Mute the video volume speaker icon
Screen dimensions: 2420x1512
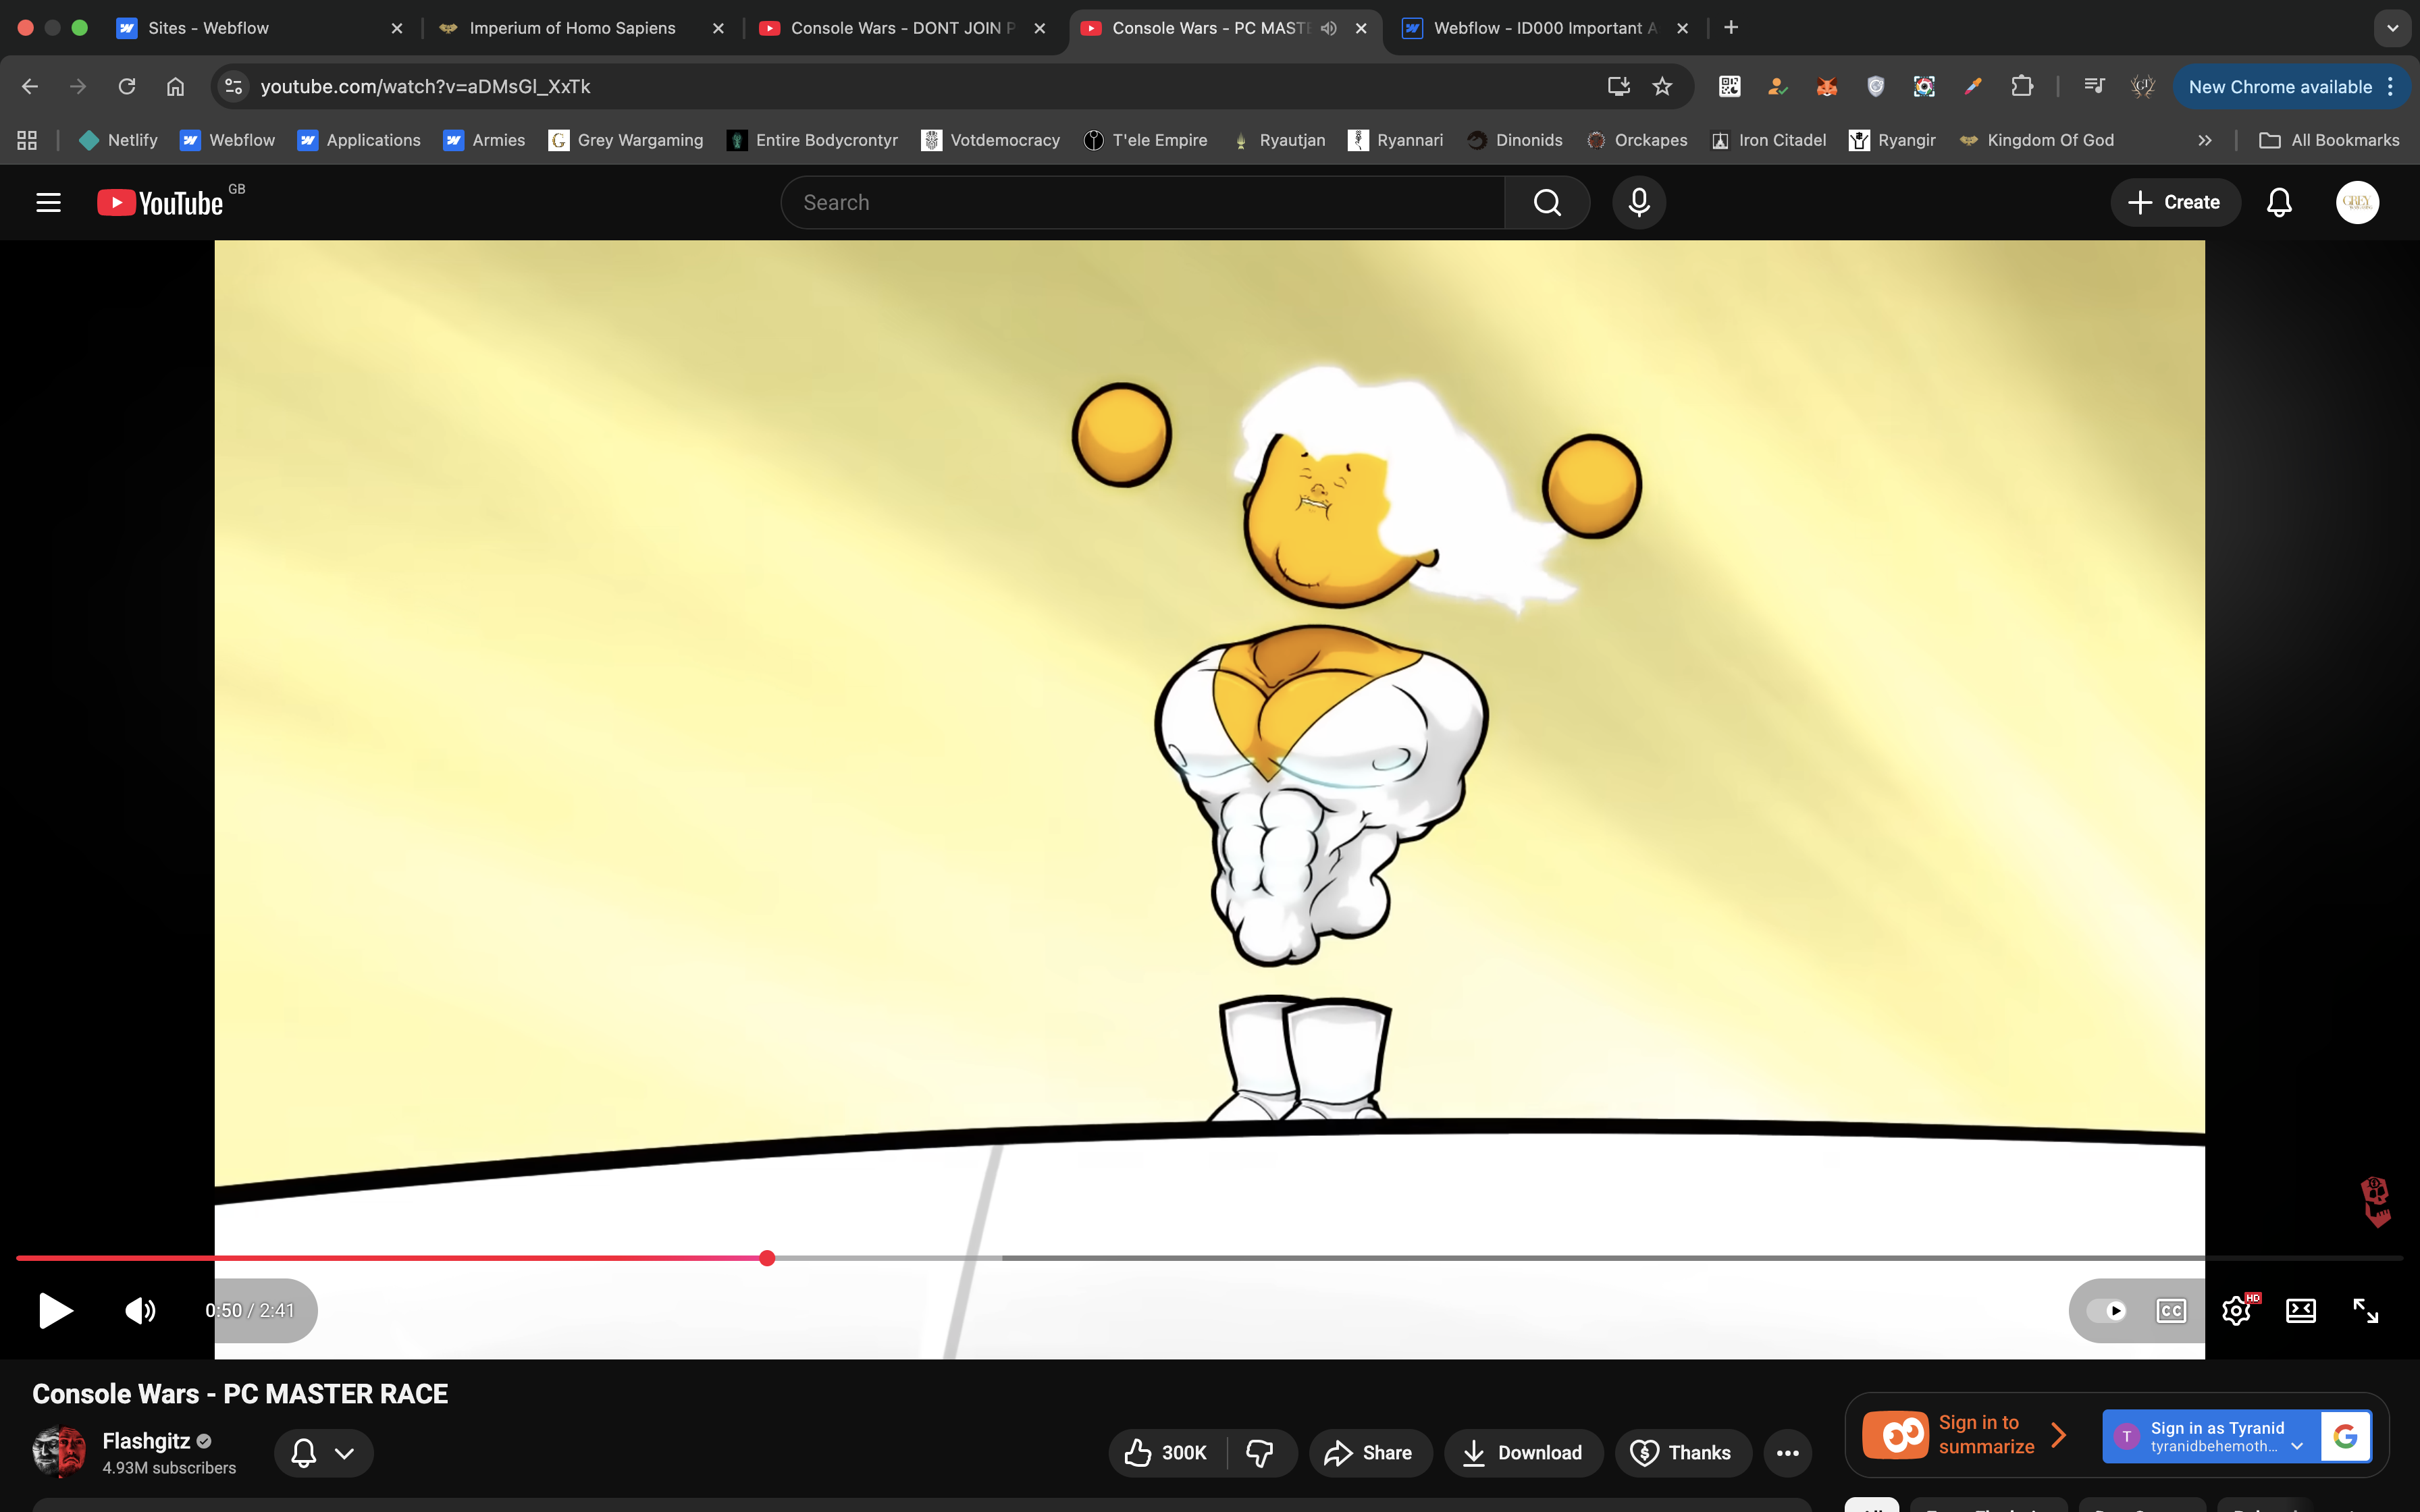pyautogui.click(x=140, y=1310)
